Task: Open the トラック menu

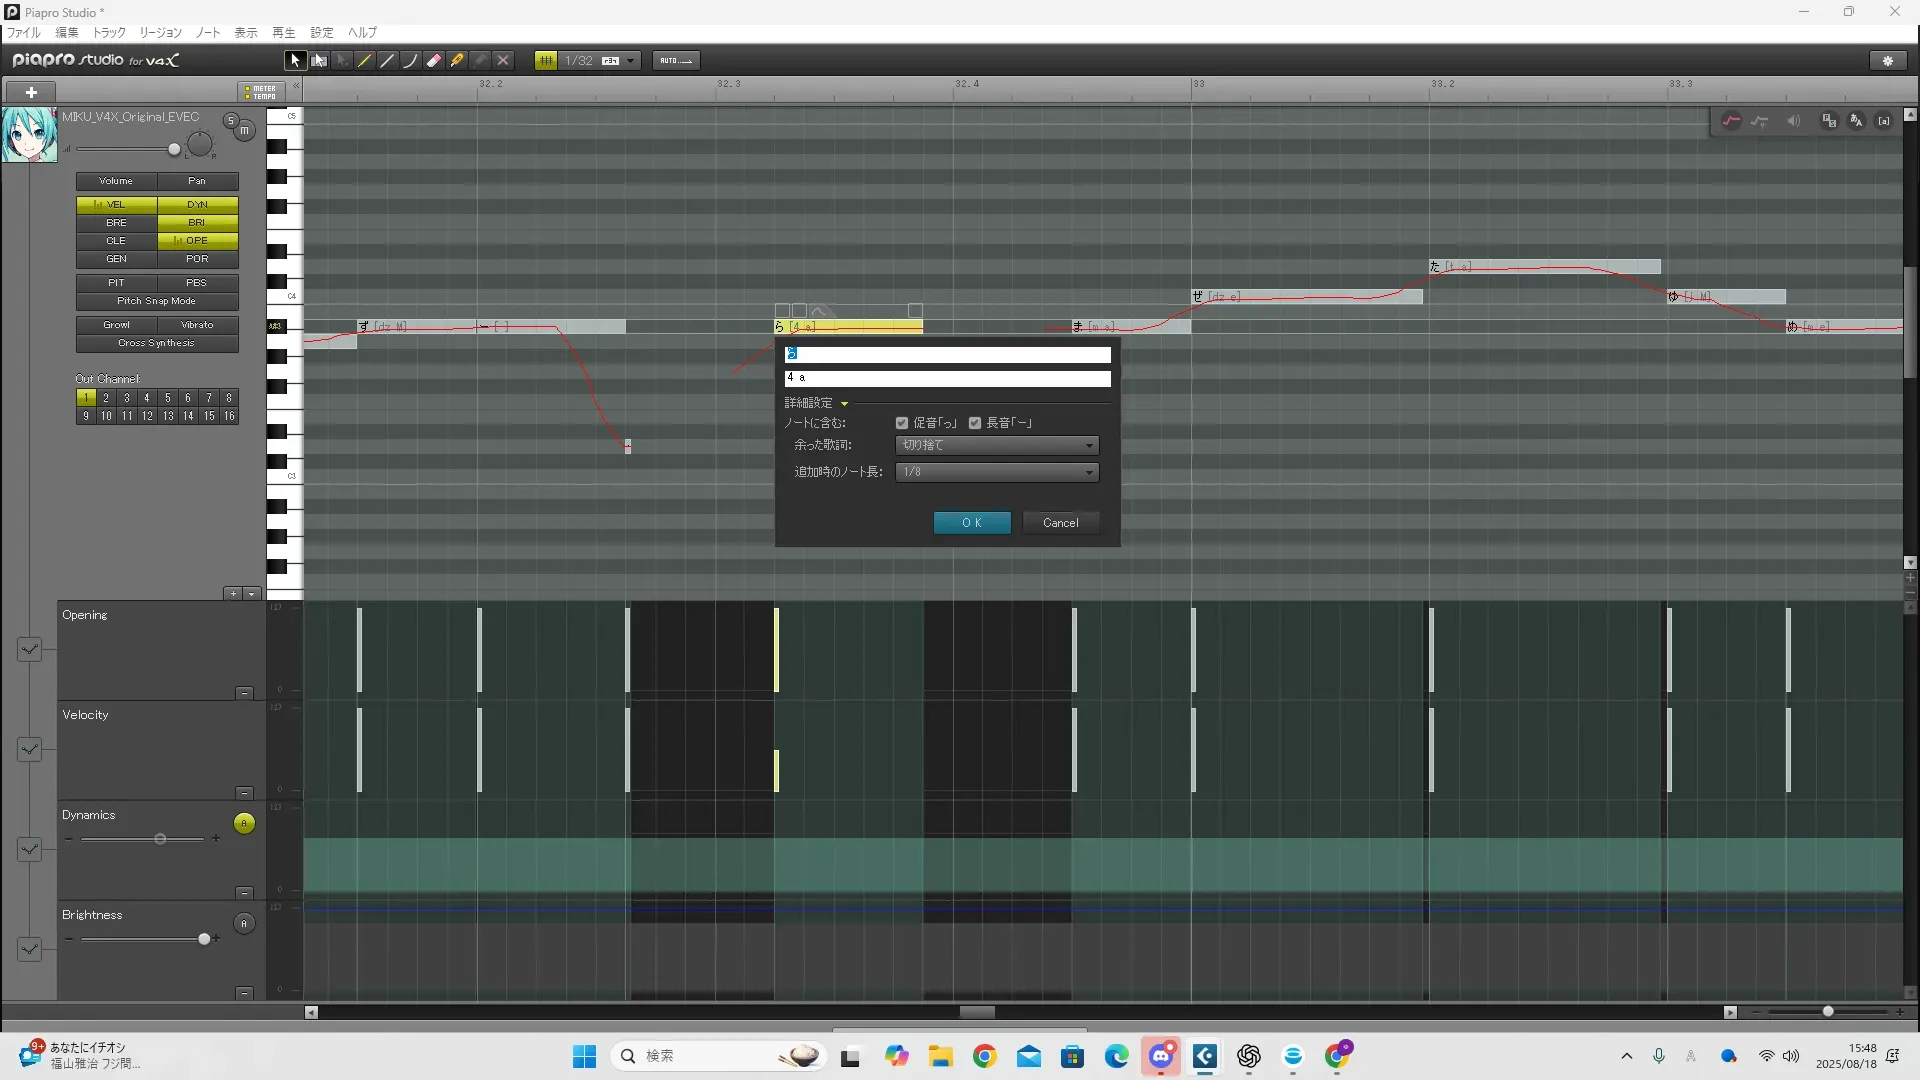Action: tap(109, 32)
